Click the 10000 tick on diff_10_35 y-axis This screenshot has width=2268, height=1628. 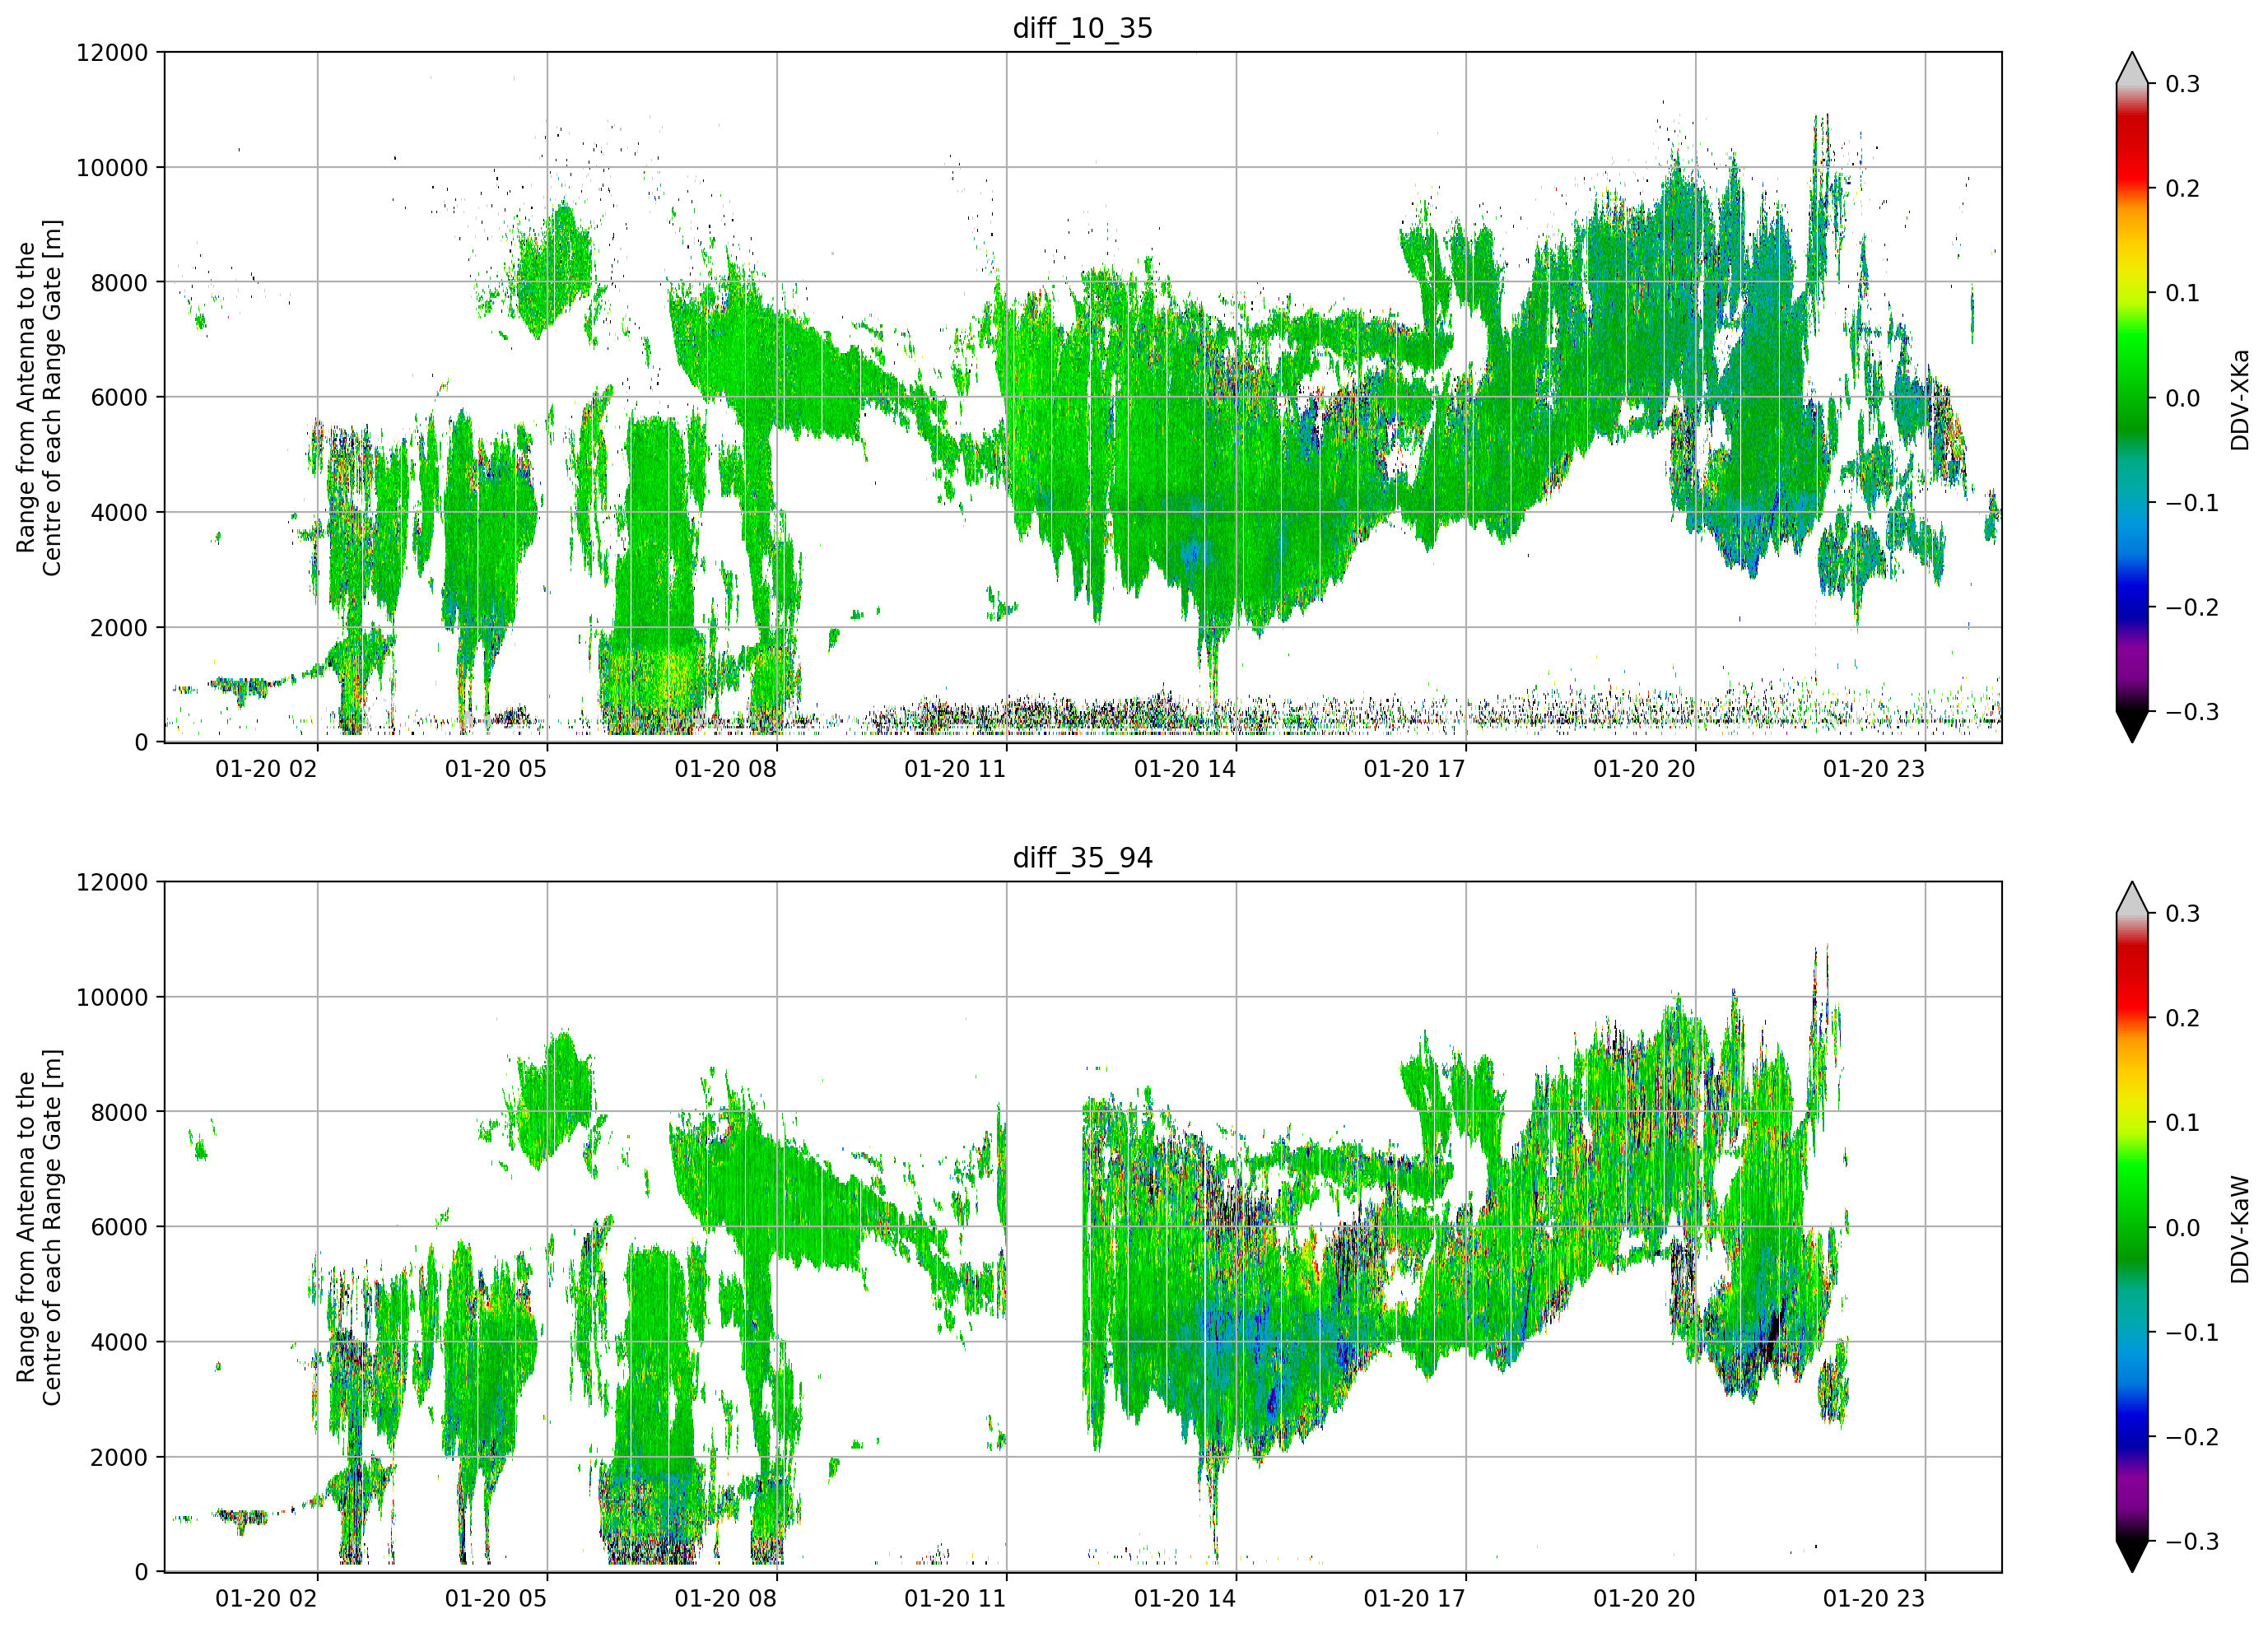pyautogui.click(x=112, y=168)
